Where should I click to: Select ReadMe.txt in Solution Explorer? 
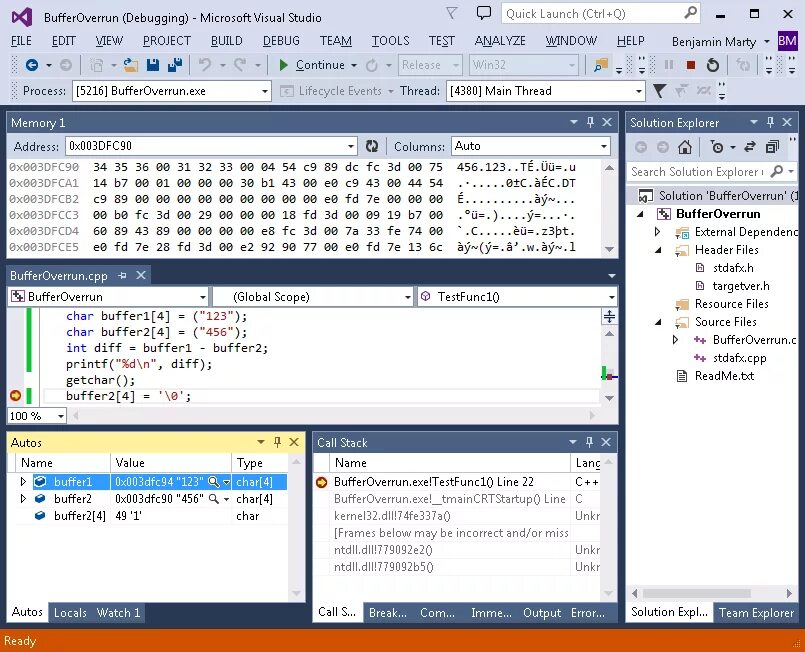pyautogui.click(x=724, y=376)
